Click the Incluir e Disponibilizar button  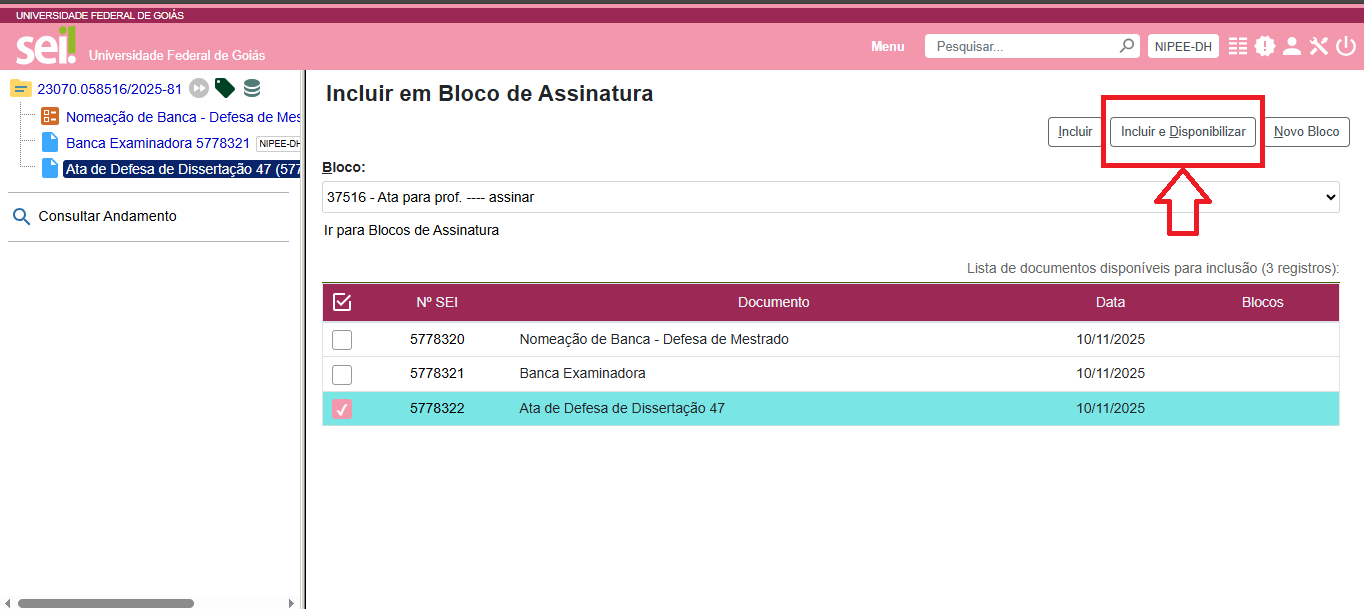1183,132
